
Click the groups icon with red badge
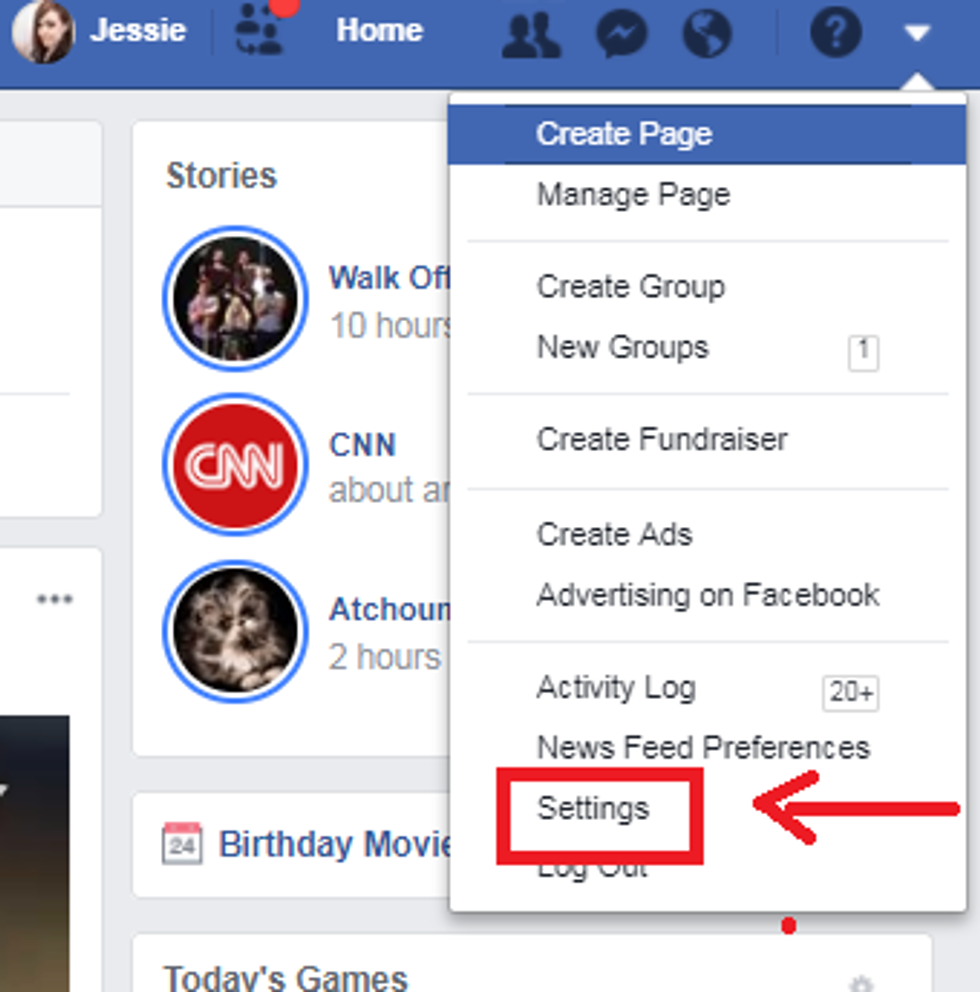[x=260, y=31]
